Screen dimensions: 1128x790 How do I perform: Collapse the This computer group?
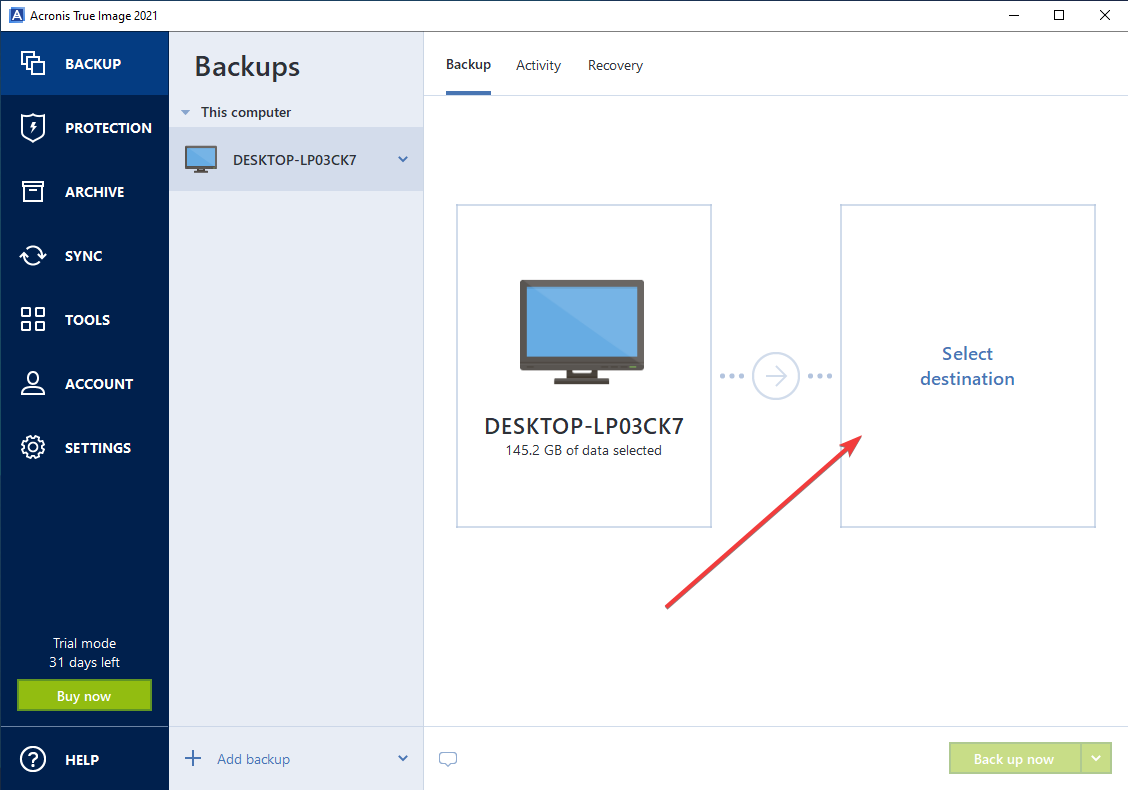click(186, 112)
